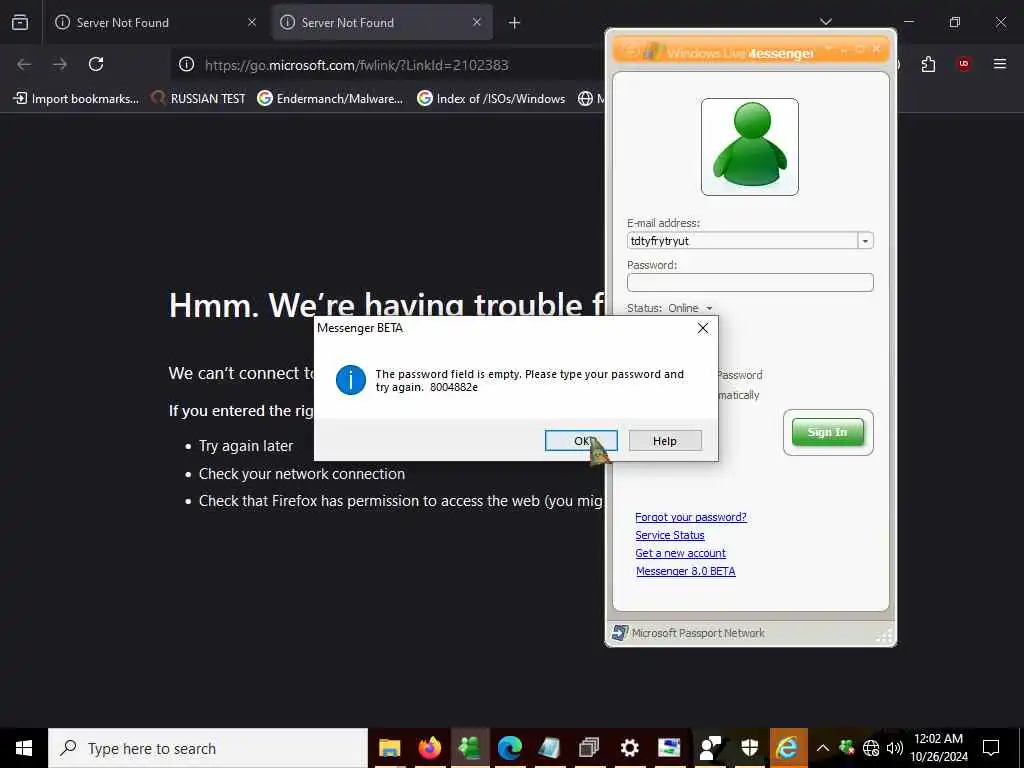Open the Index of /ISOs/Windows bookmark
Image resolution: width=1024 pixels, height=768 pixels.
(x=491, y=99)
